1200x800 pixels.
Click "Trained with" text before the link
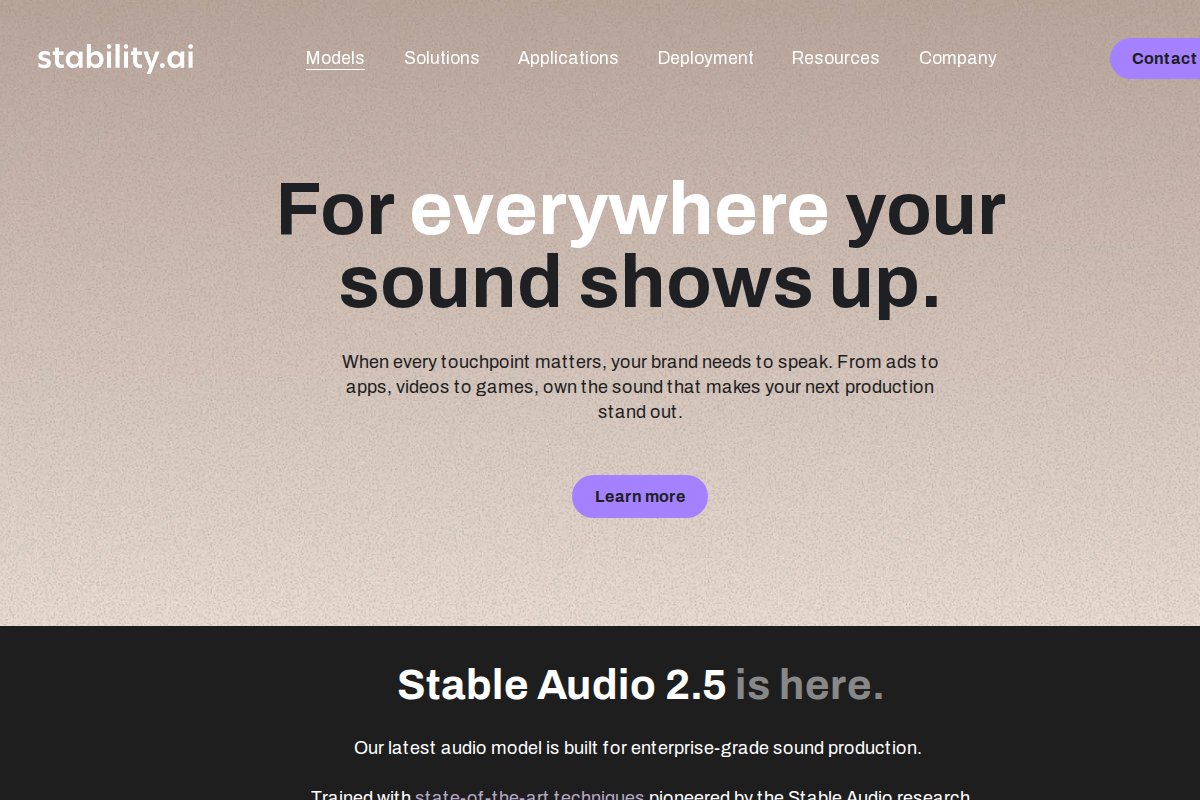tap(361, 792)
